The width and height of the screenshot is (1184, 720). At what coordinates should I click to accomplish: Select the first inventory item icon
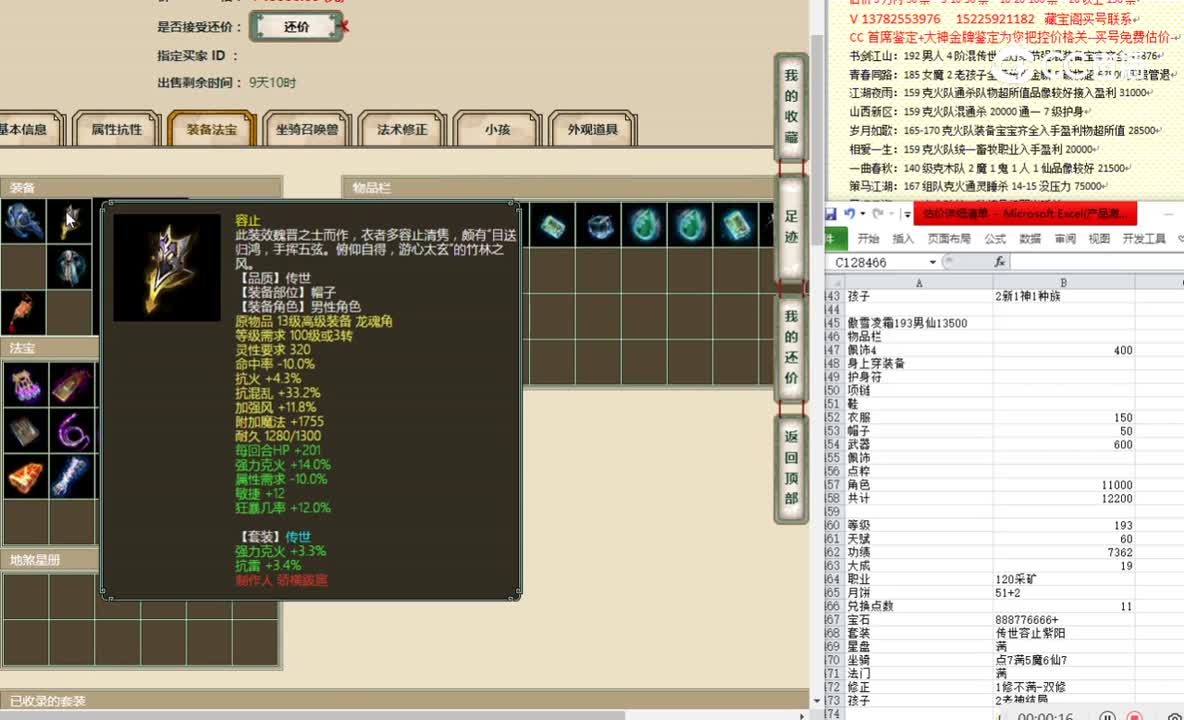(552, 225)
